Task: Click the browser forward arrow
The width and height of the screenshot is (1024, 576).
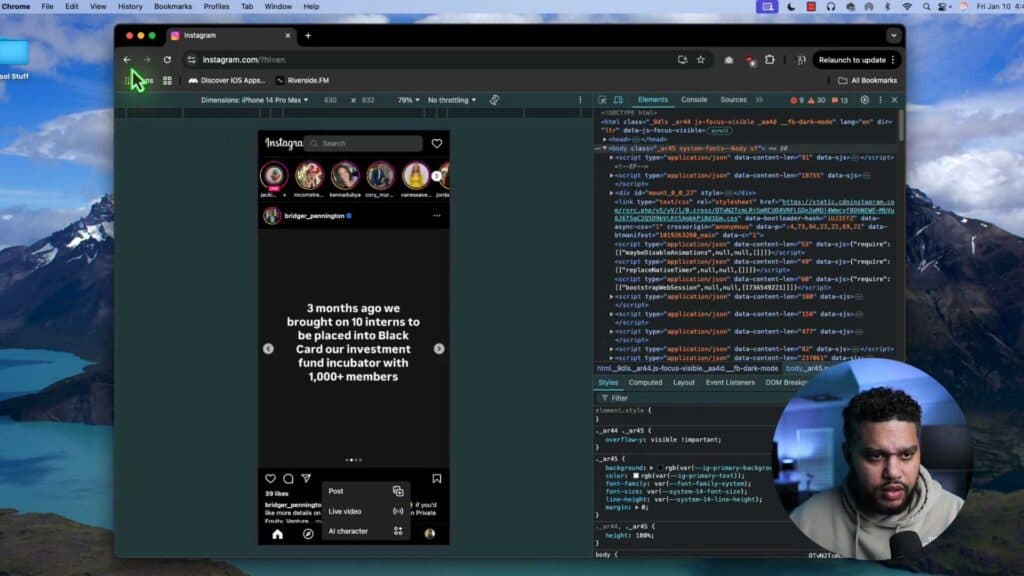Action: click(x=147, y=59)
